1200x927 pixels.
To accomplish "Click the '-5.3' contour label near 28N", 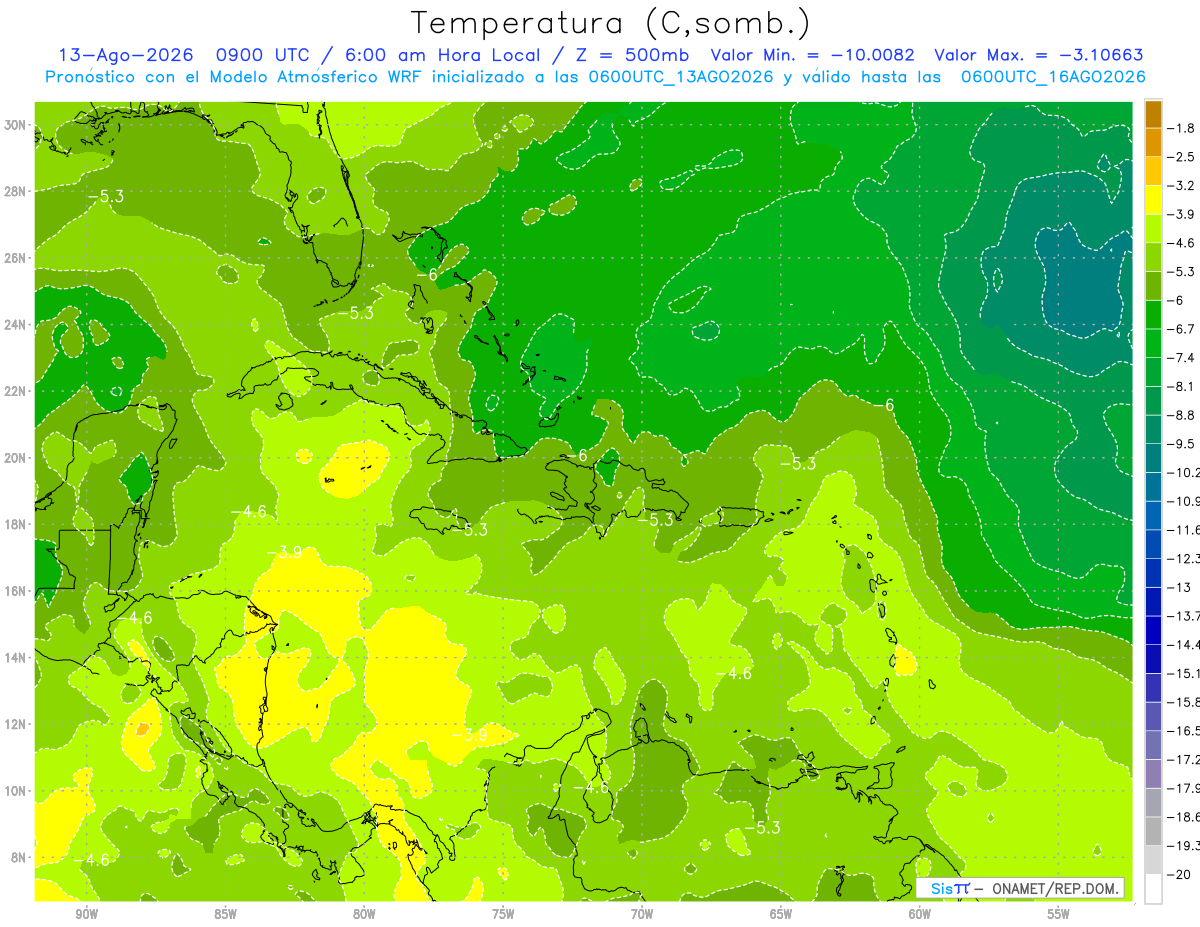I will click(104, 197).
